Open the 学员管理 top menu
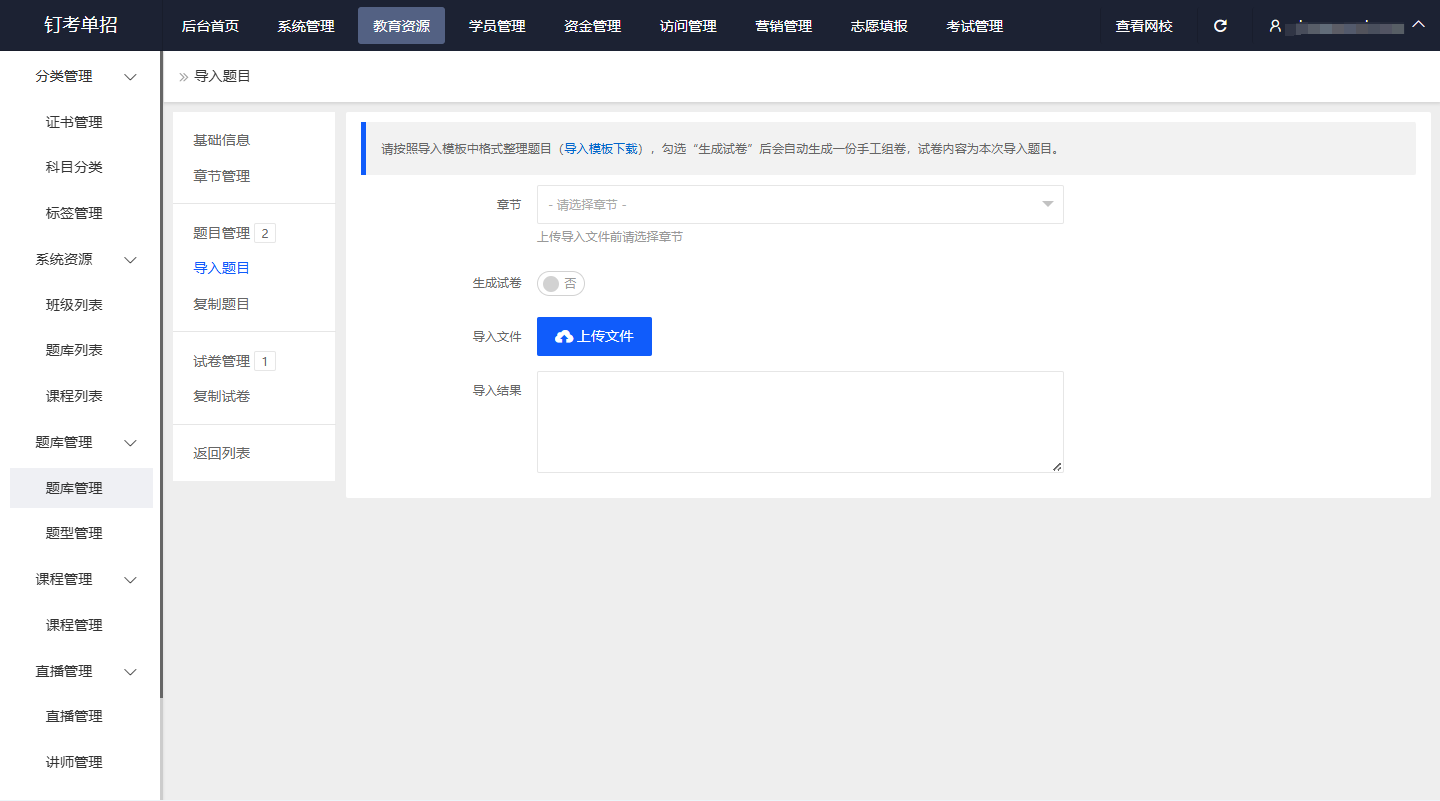1440x801 pixels. 497,26
